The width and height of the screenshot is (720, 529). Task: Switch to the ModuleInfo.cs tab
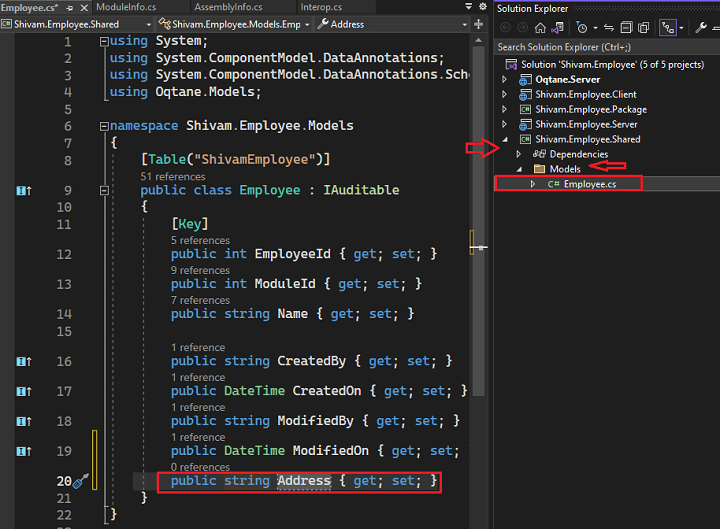click(126, 7)
